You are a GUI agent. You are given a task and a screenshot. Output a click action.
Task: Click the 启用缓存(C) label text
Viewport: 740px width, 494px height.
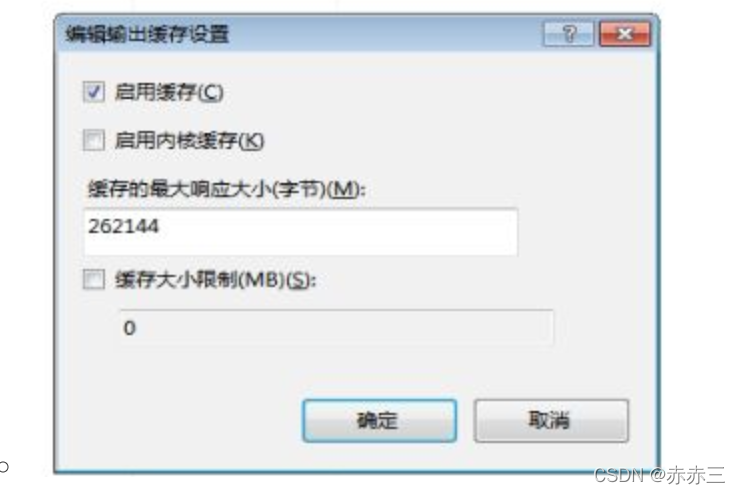169,92
